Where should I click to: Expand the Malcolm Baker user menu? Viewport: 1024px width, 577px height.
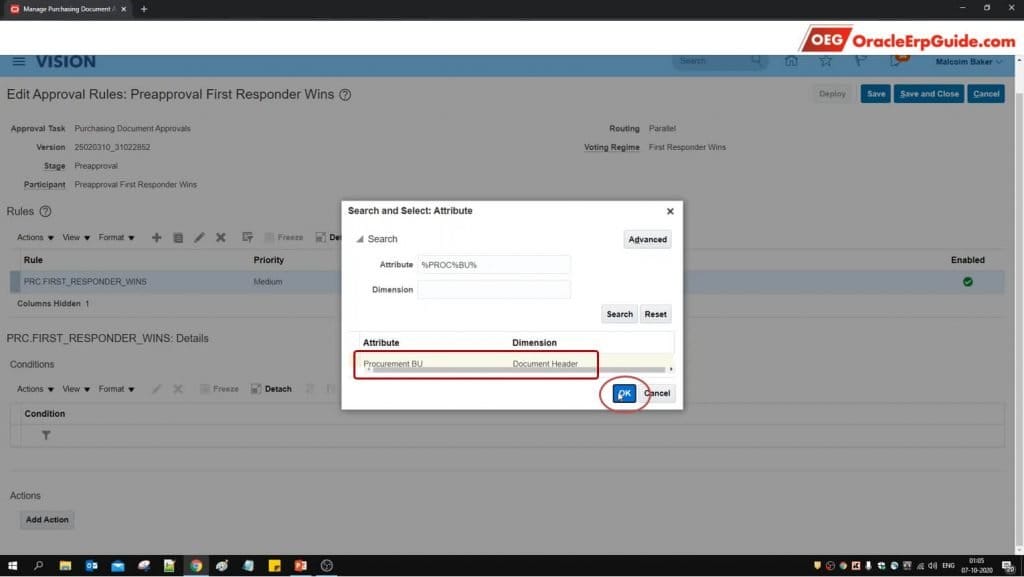pyautogui.click(x=969, y=62)
